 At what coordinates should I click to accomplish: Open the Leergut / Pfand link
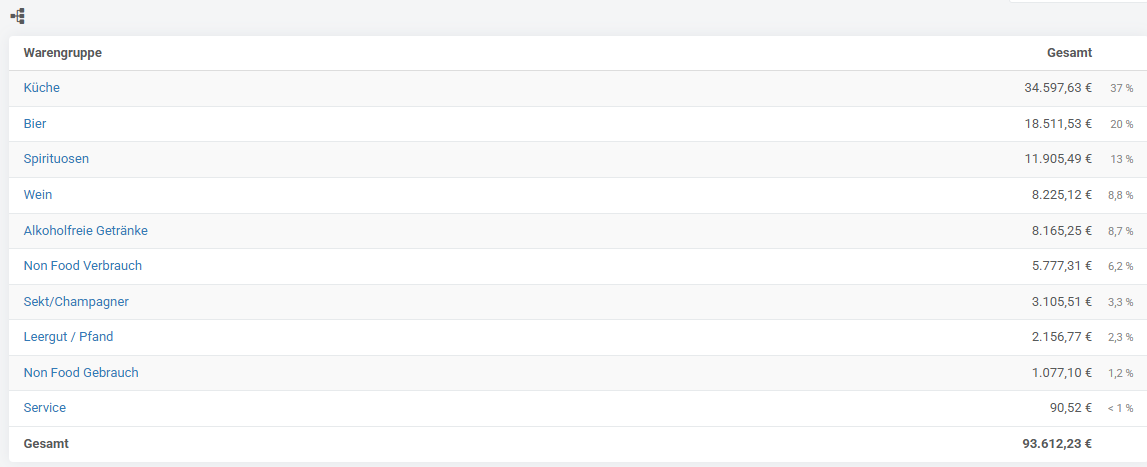[x=68, y=337]
